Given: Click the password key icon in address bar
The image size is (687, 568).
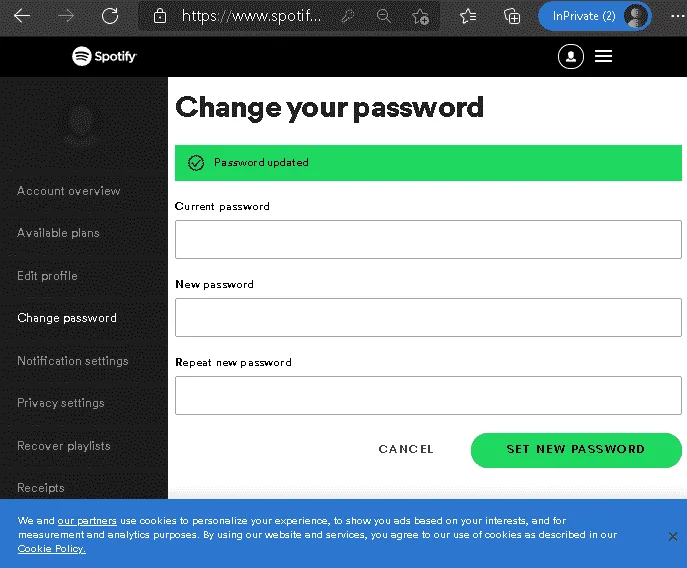Looking at the screenshot, I should [x=347, y=17].
